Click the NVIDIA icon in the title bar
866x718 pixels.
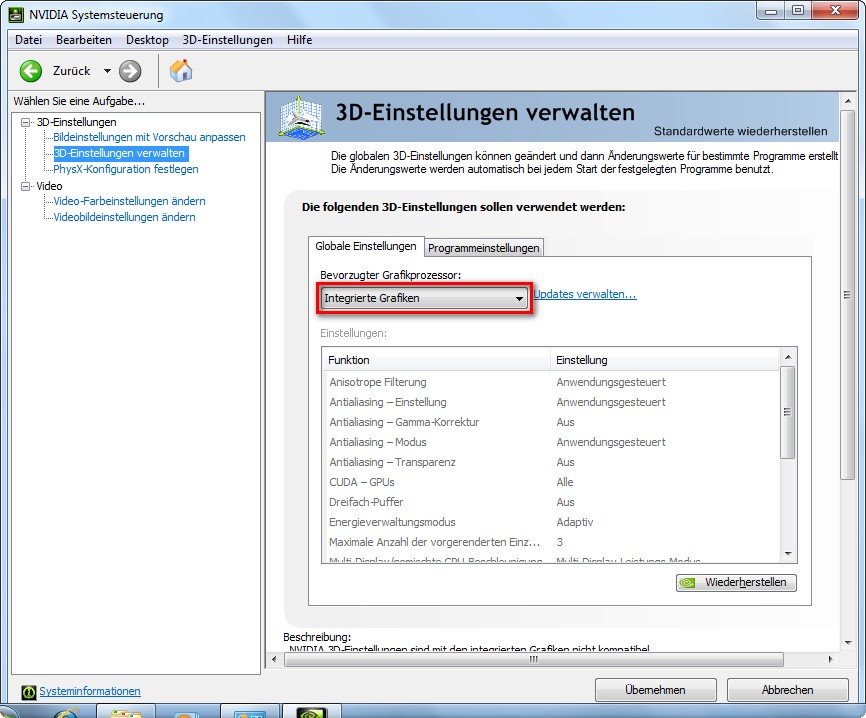pos(16,14)
